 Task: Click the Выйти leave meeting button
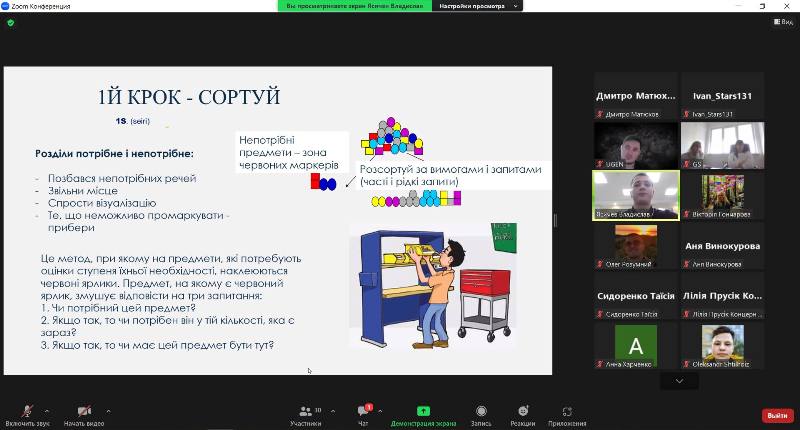pyautogui.click(x=778, y=416)
